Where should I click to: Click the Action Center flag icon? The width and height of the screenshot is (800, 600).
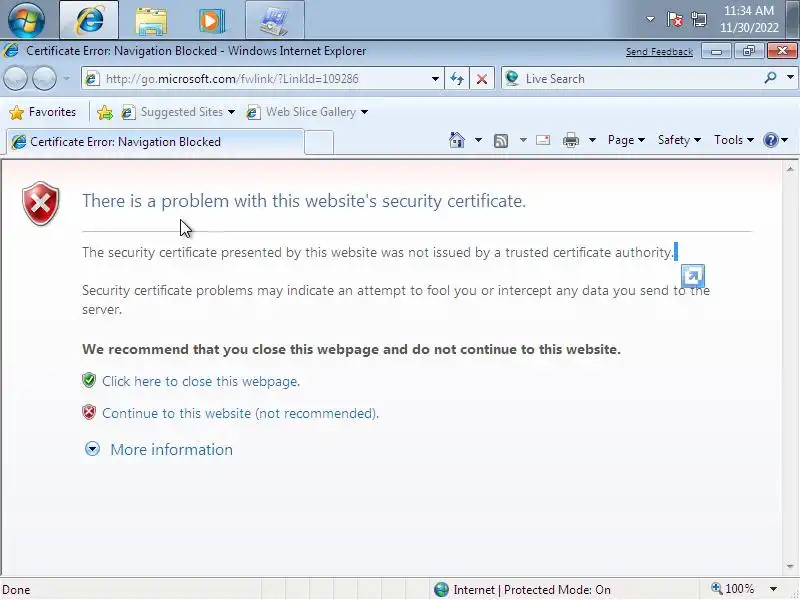(674, 20)
